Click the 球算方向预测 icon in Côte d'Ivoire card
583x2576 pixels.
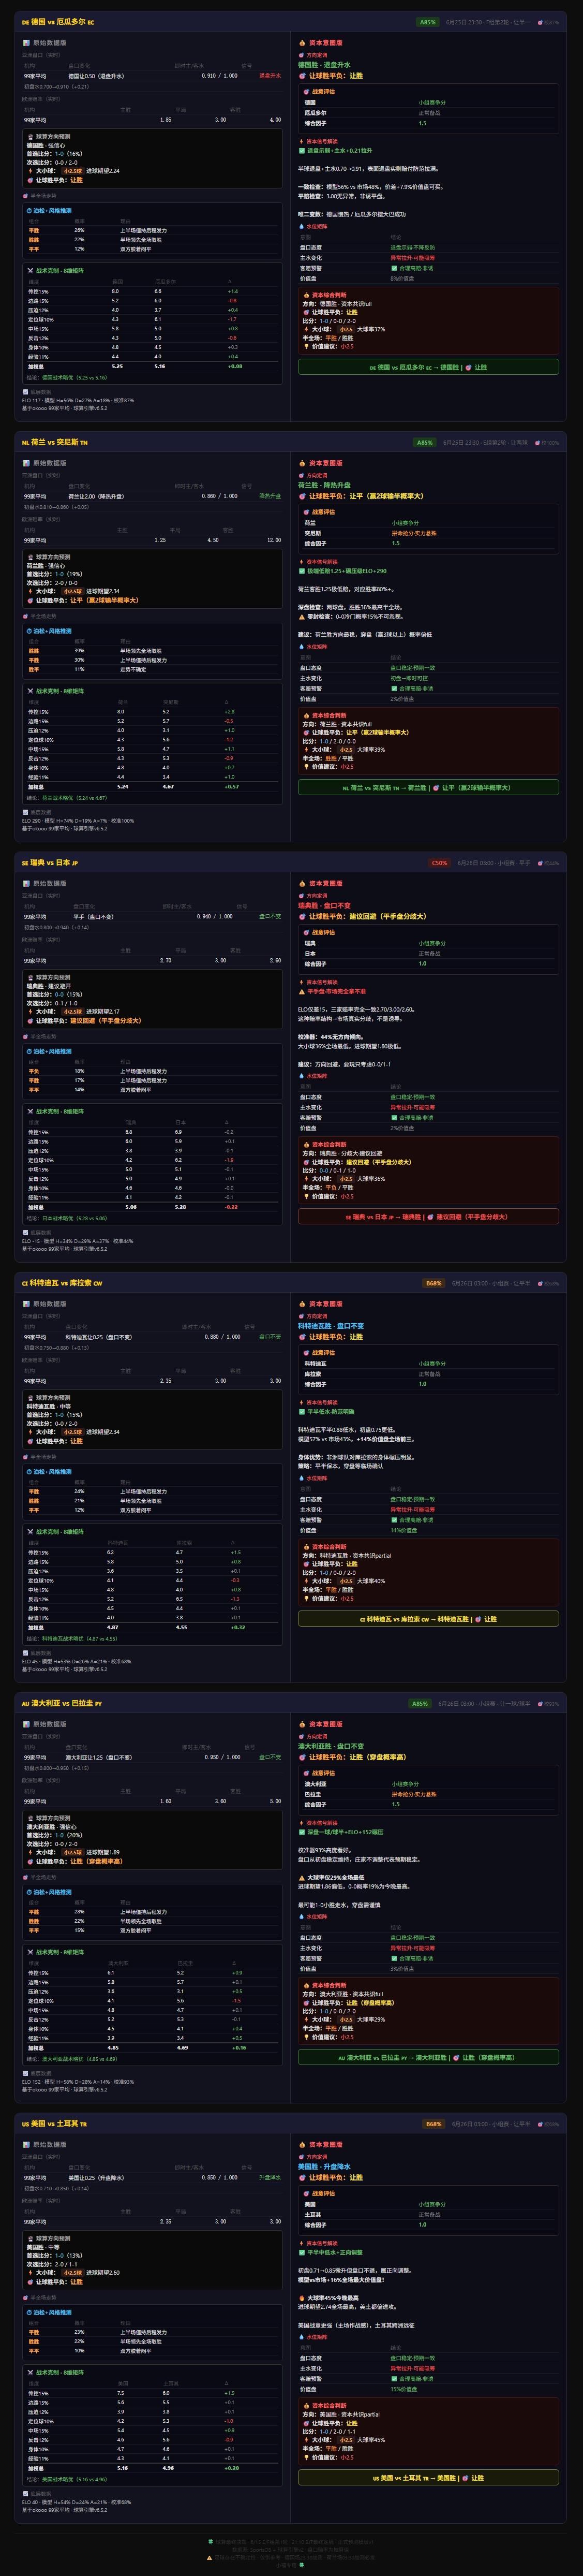pyautogui.click(x=30, y=1398)
